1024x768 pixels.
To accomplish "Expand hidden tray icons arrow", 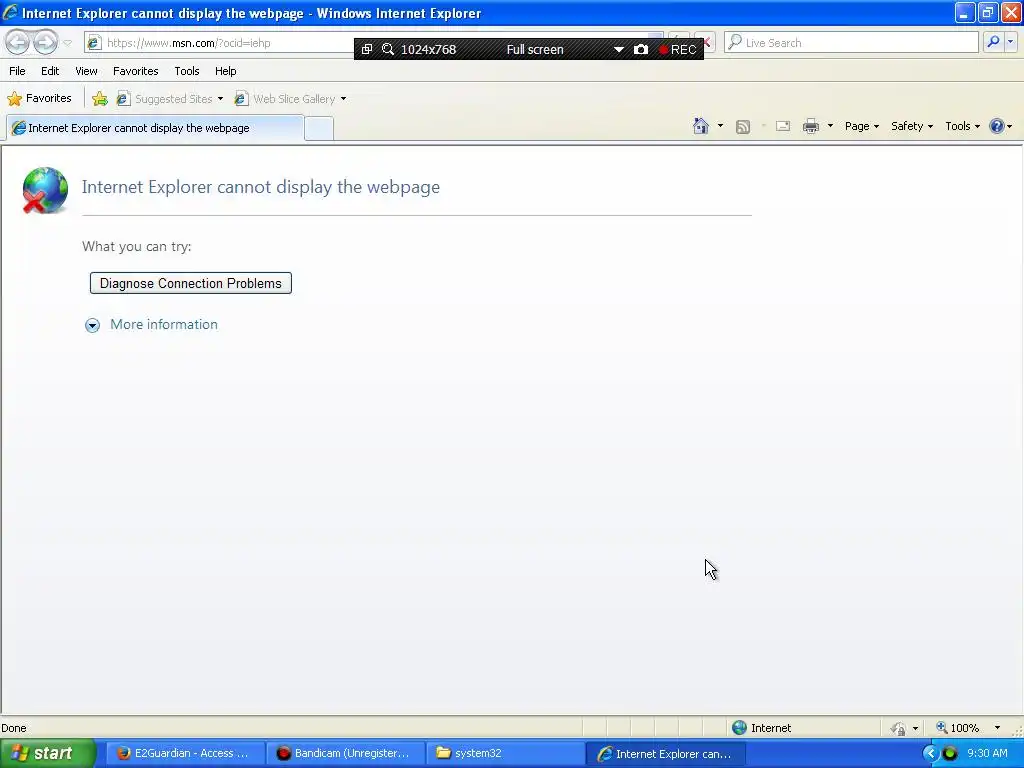I will tap(931, 754).
